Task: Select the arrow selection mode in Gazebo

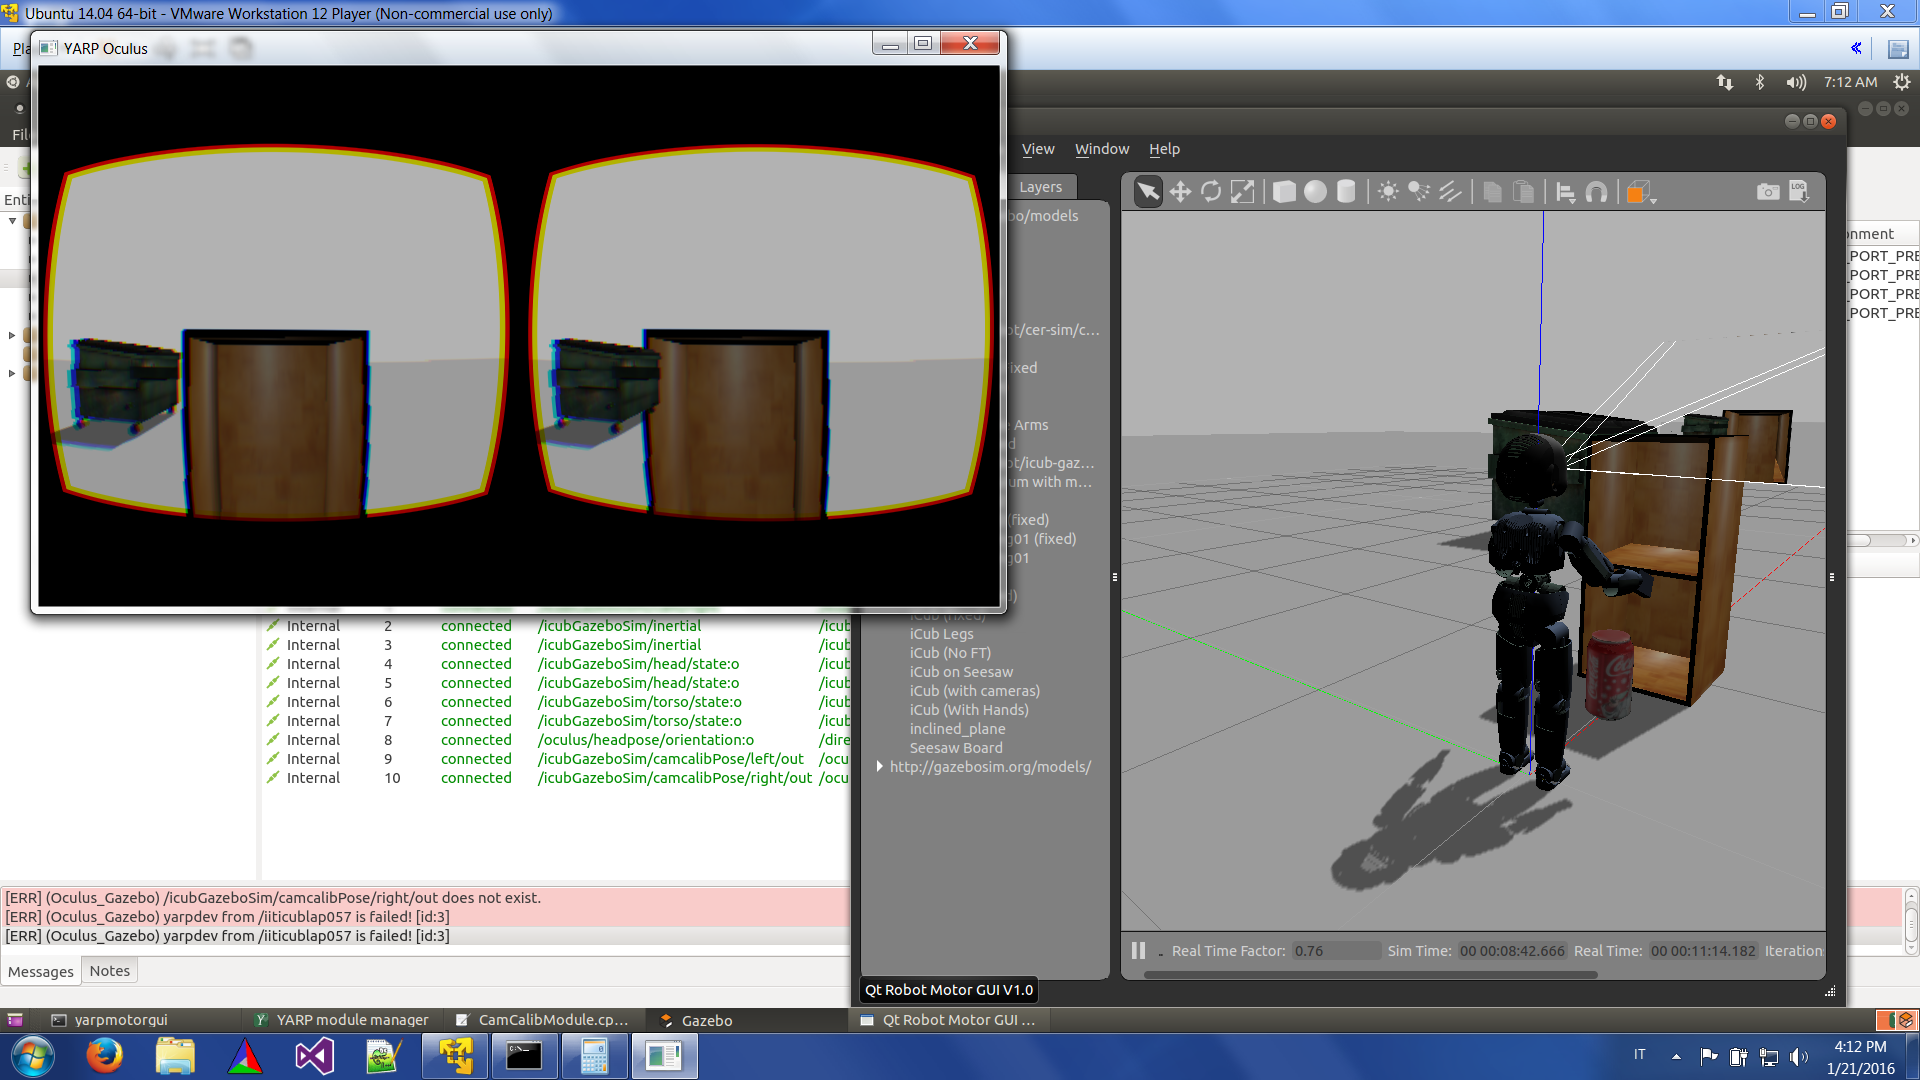Action: [1149, 192]
